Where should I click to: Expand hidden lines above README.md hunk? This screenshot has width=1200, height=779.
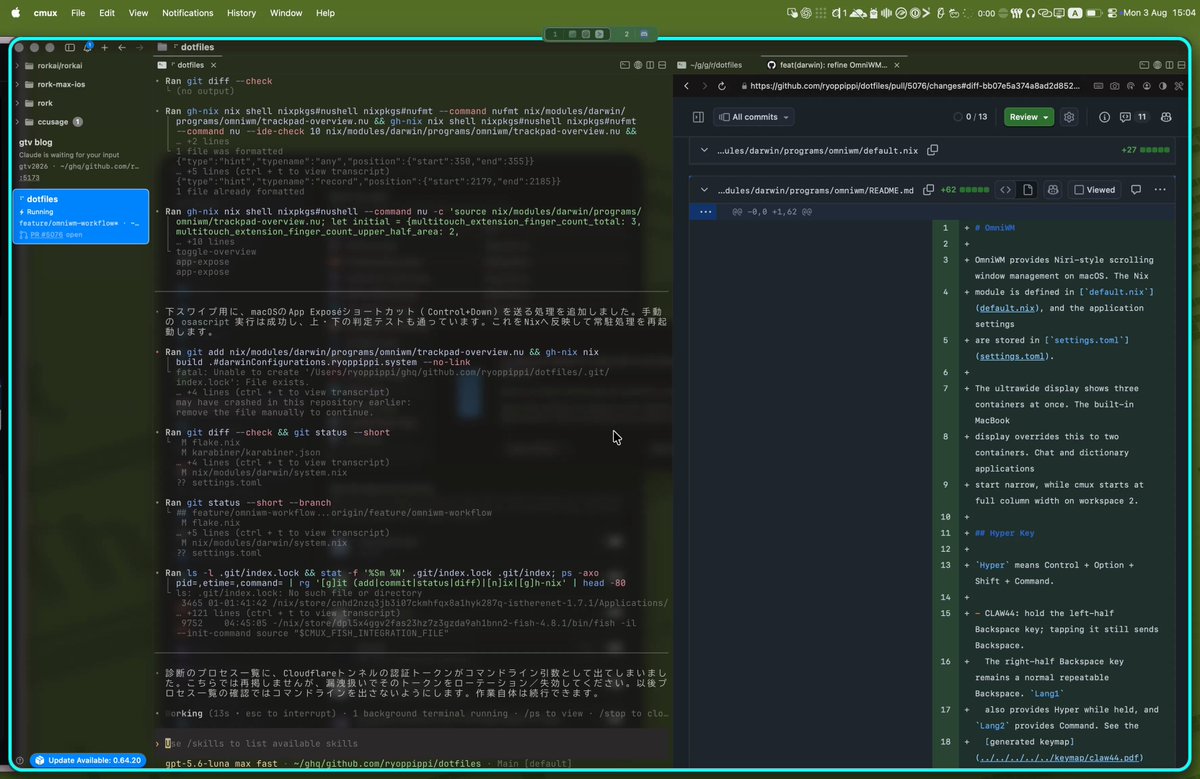click(706, 212)
